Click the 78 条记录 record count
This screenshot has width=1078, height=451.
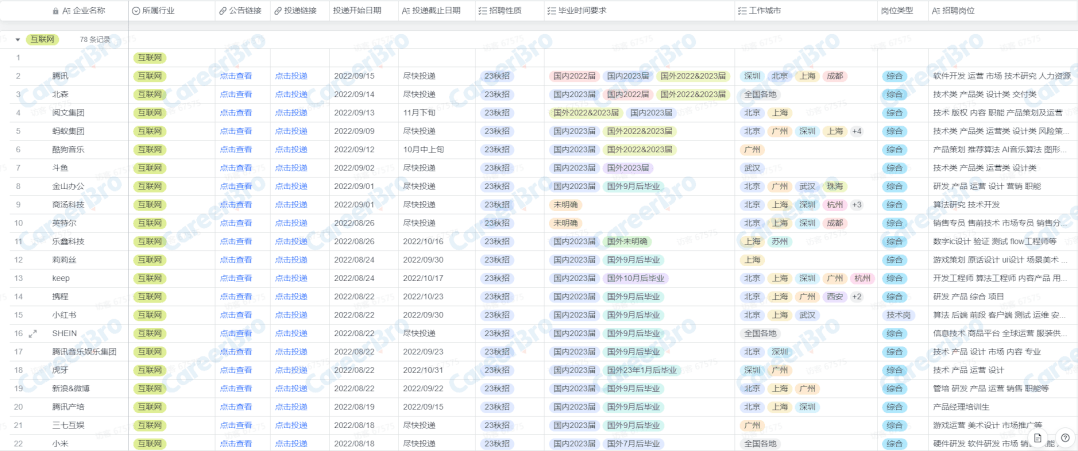(x=96, y=40)
